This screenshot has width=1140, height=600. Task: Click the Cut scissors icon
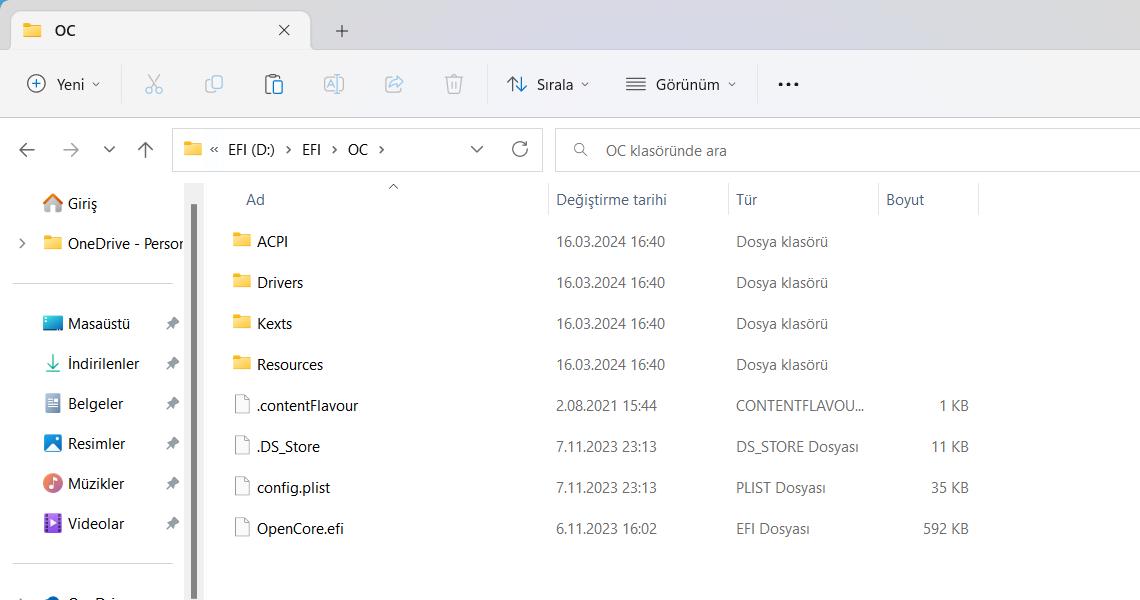coord(153,84)
